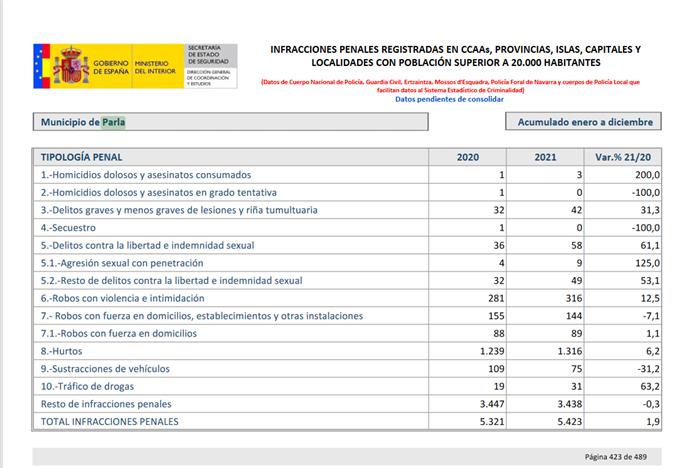Image resolution: width=700 pixels, height=468 pixels.
Task: Select the 4.-Secuestro row label
Action: [70, 227]
